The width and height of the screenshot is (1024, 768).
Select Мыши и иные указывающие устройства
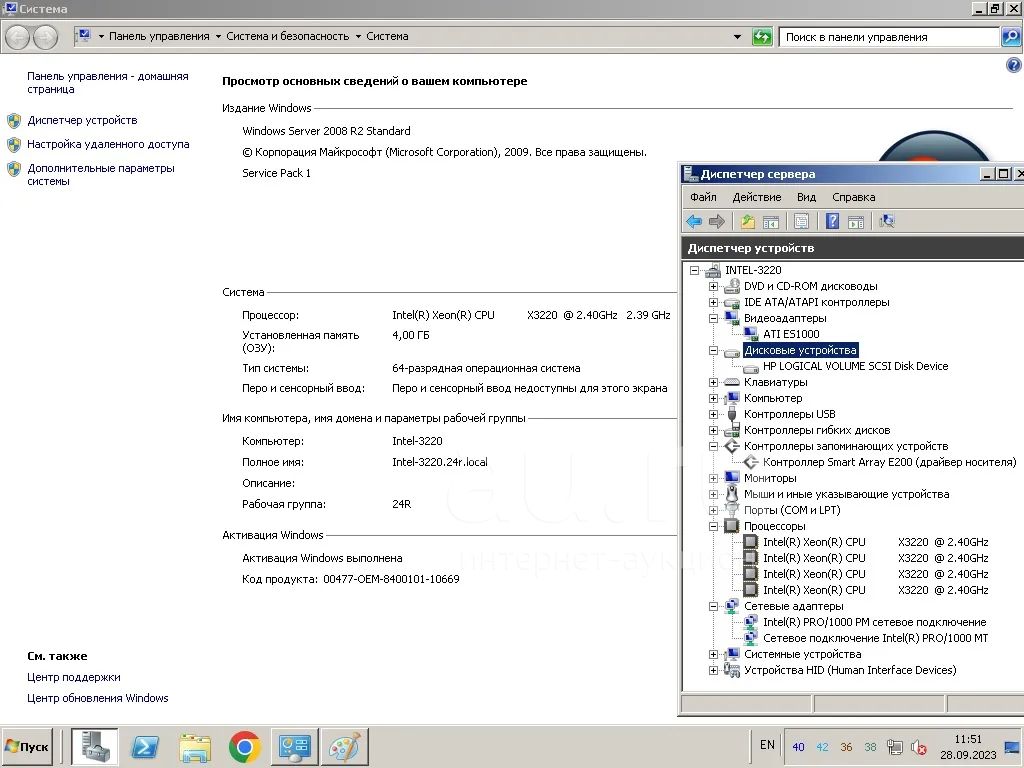tap(846, 494)
